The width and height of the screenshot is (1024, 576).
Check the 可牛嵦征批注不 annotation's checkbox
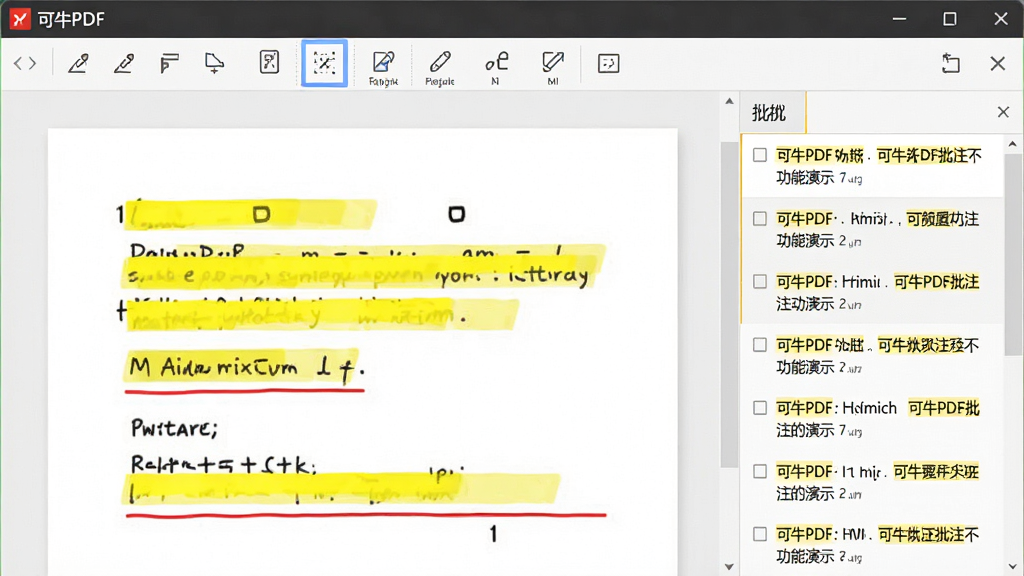pos(760,534)
